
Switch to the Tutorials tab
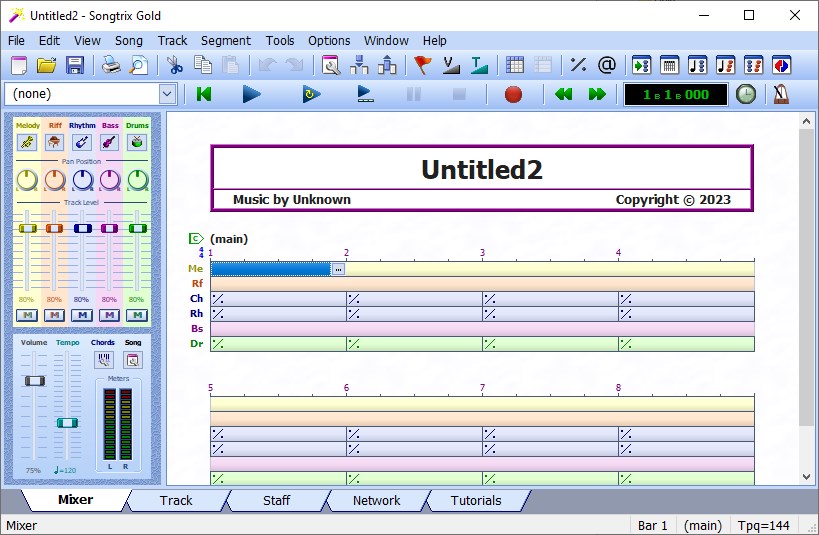pos(476,501)
